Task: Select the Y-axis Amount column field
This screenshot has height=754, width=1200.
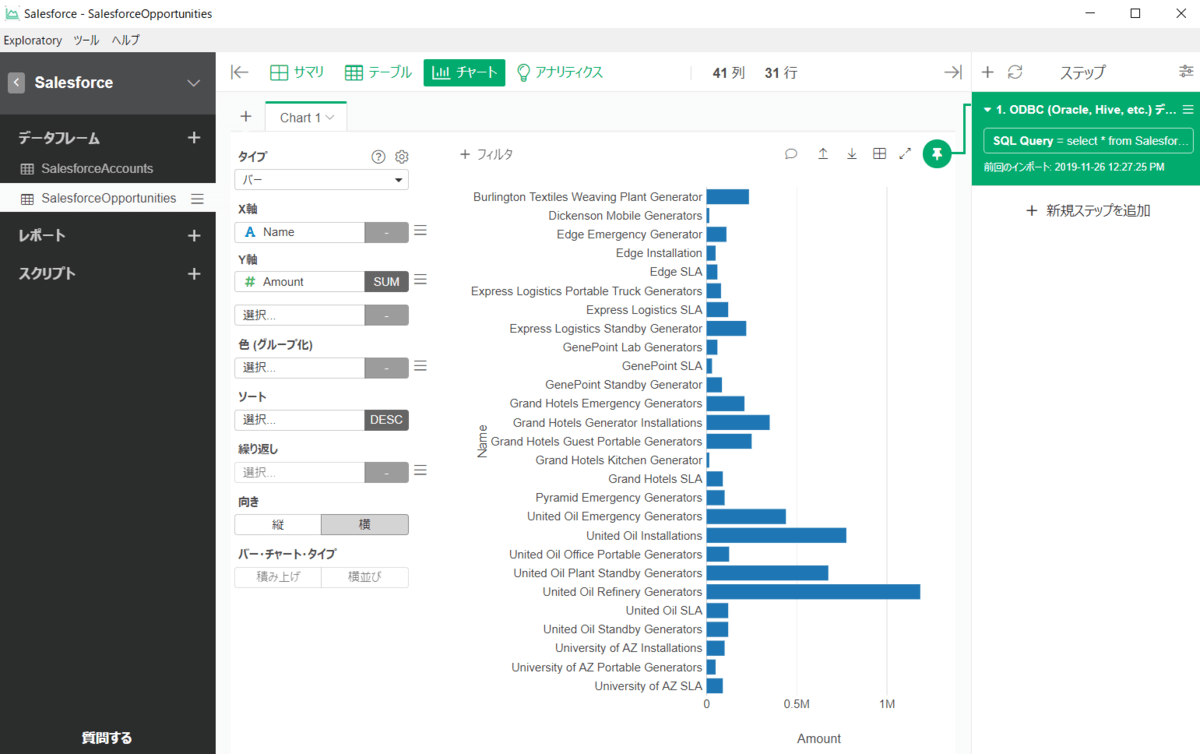Action: (x=299, y=282)
